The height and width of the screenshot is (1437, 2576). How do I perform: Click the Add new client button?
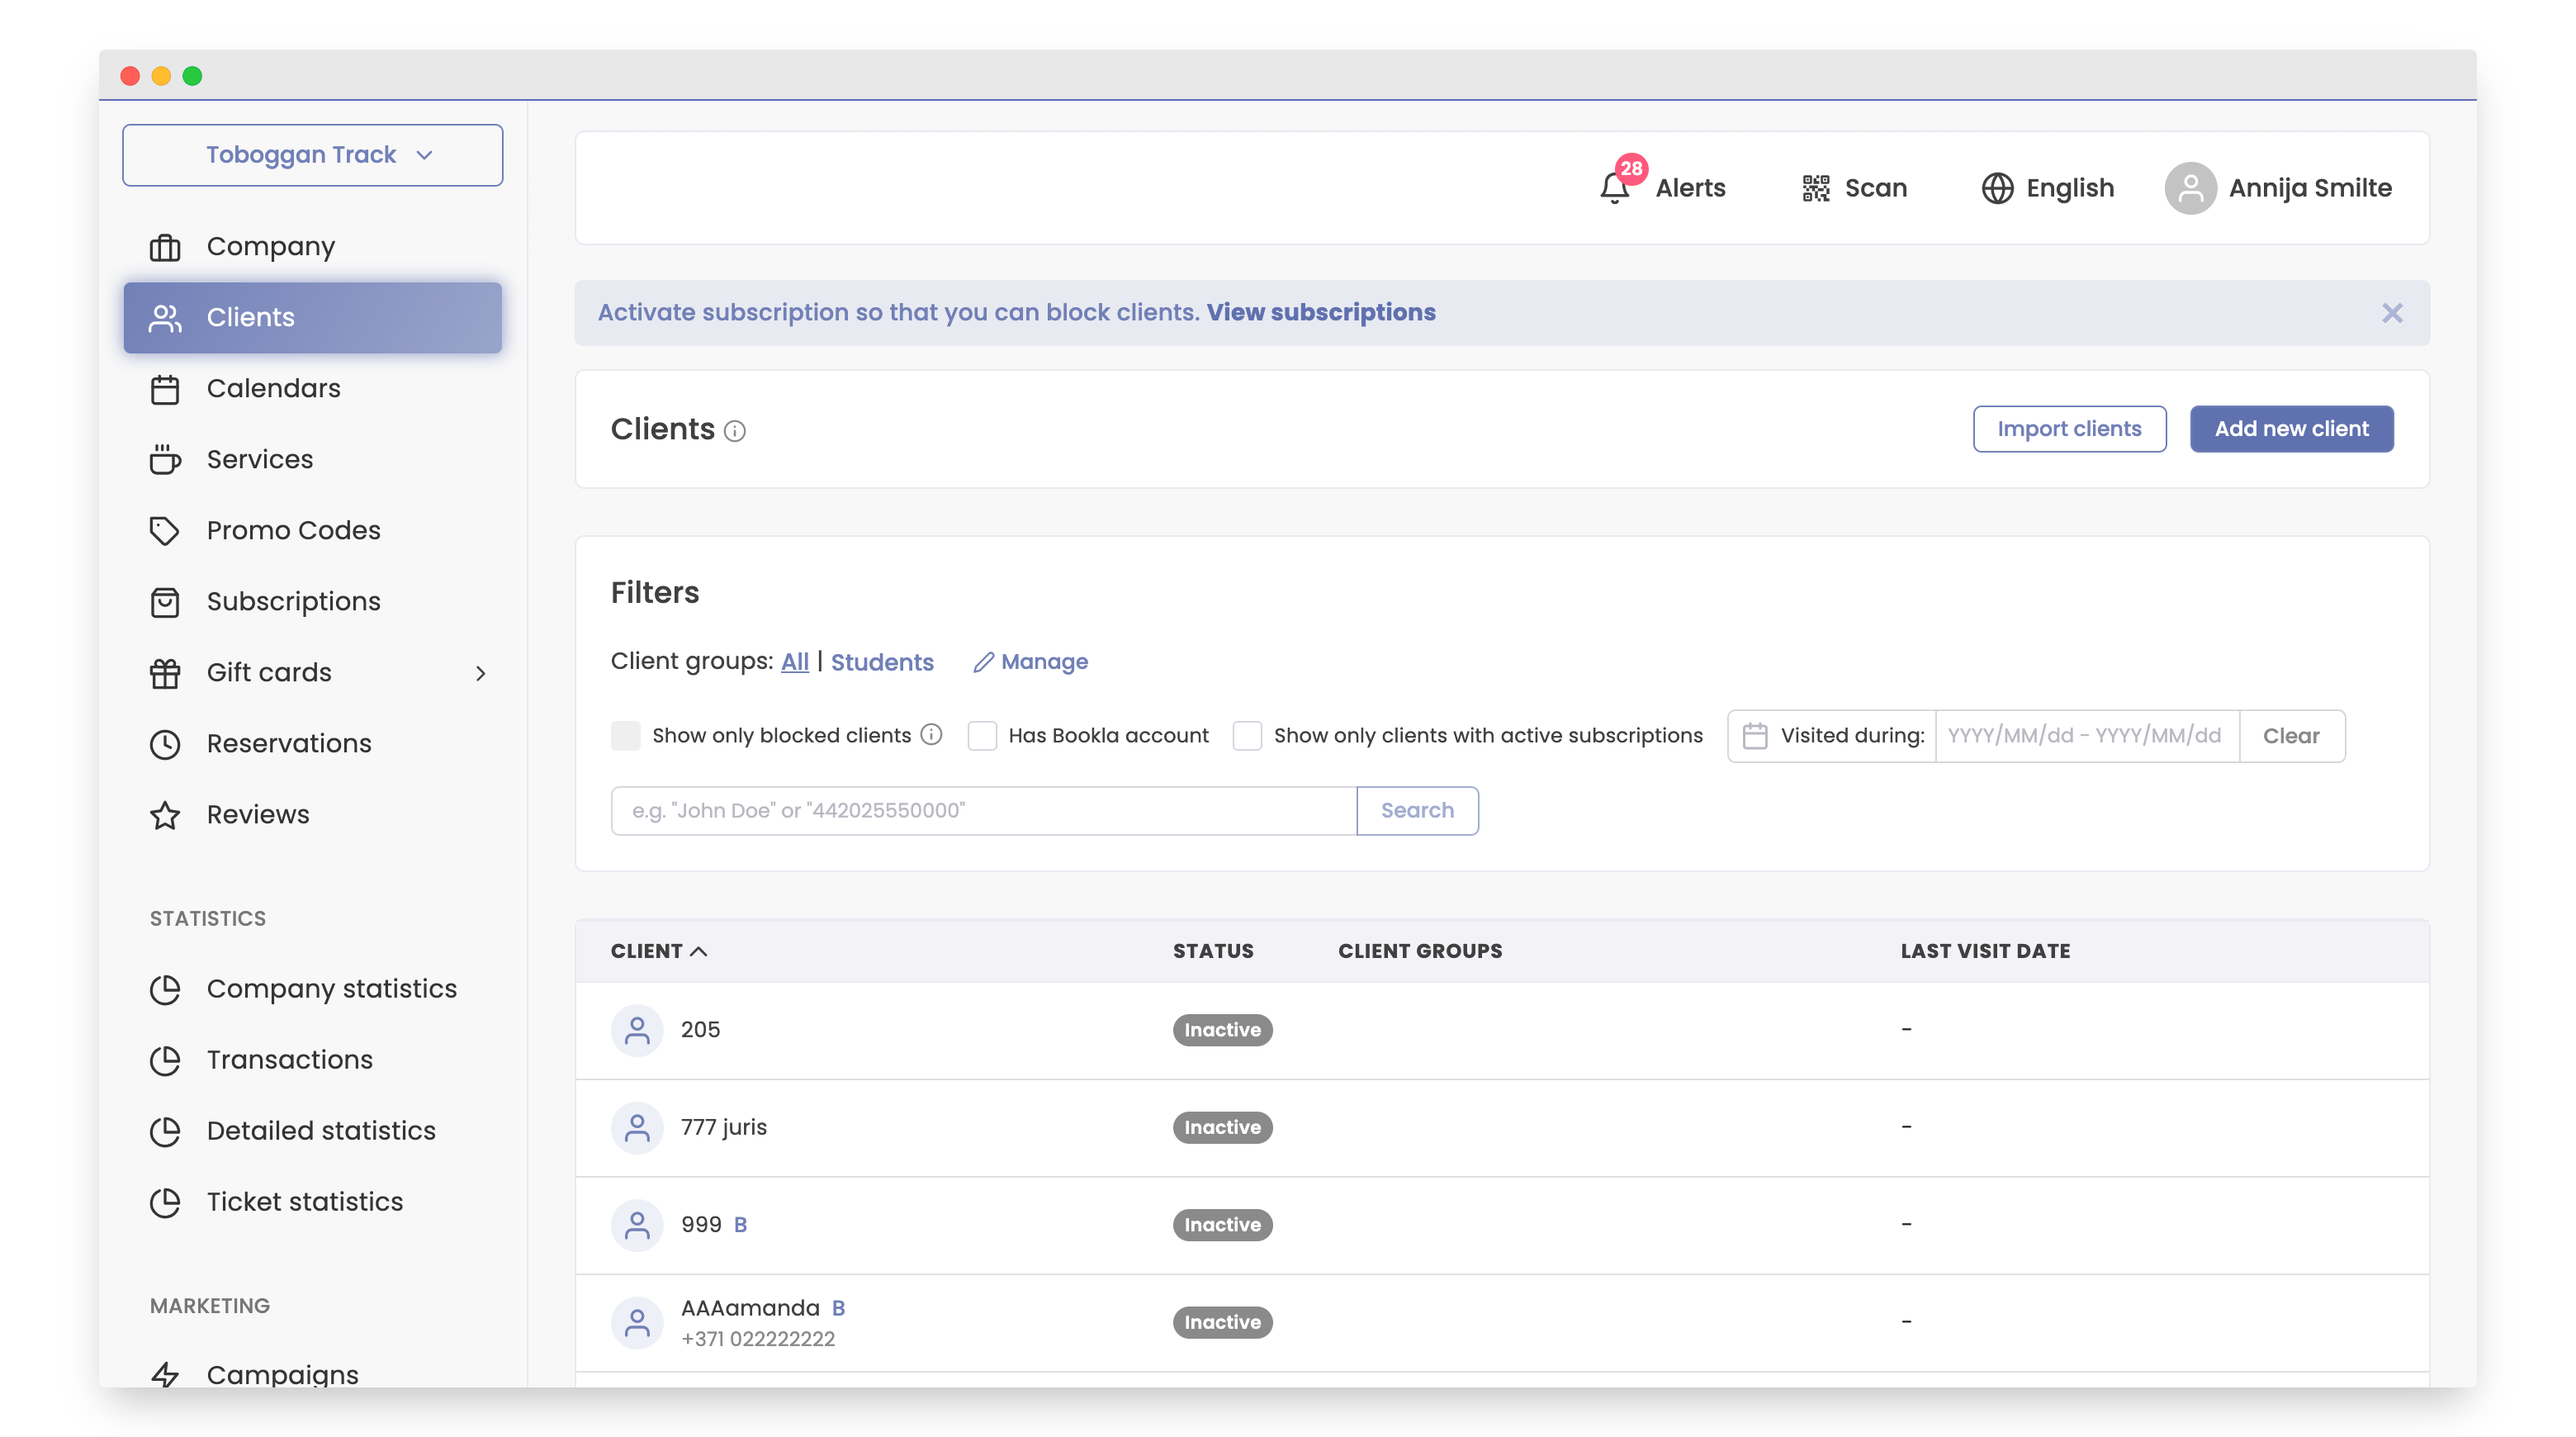point(2290,429)
